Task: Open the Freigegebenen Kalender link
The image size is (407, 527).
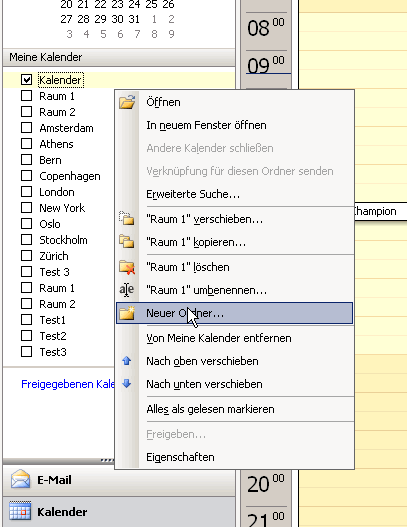Action: (x=68, y=384)
